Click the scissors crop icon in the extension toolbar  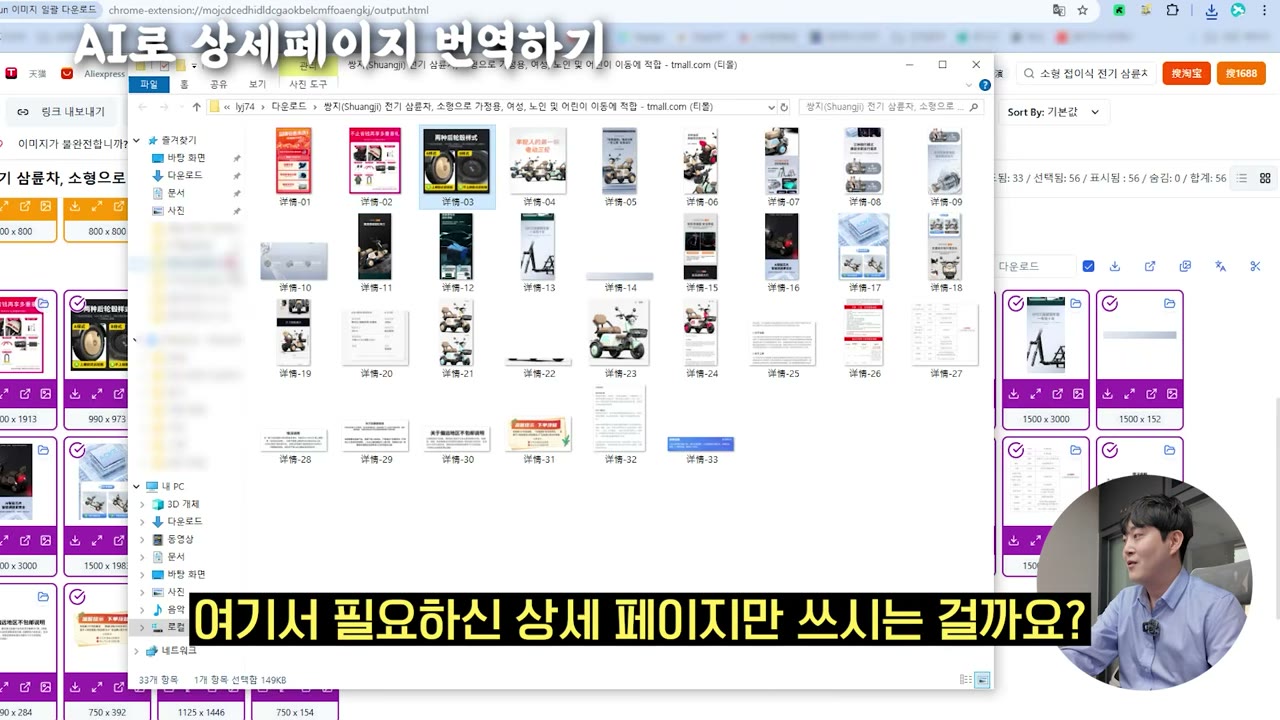[1255, 266]
